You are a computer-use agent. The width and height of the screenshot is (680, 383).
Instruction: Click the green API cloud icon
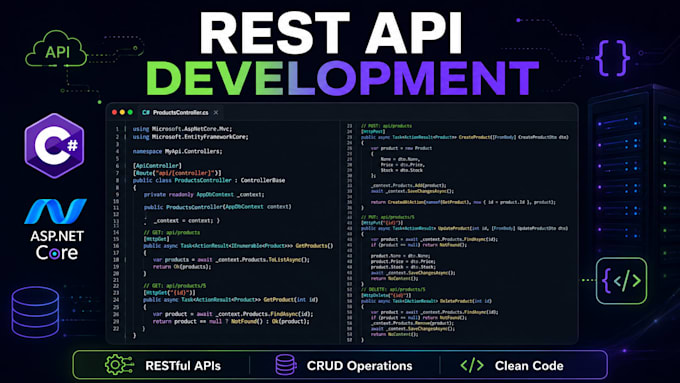point(56,49)
